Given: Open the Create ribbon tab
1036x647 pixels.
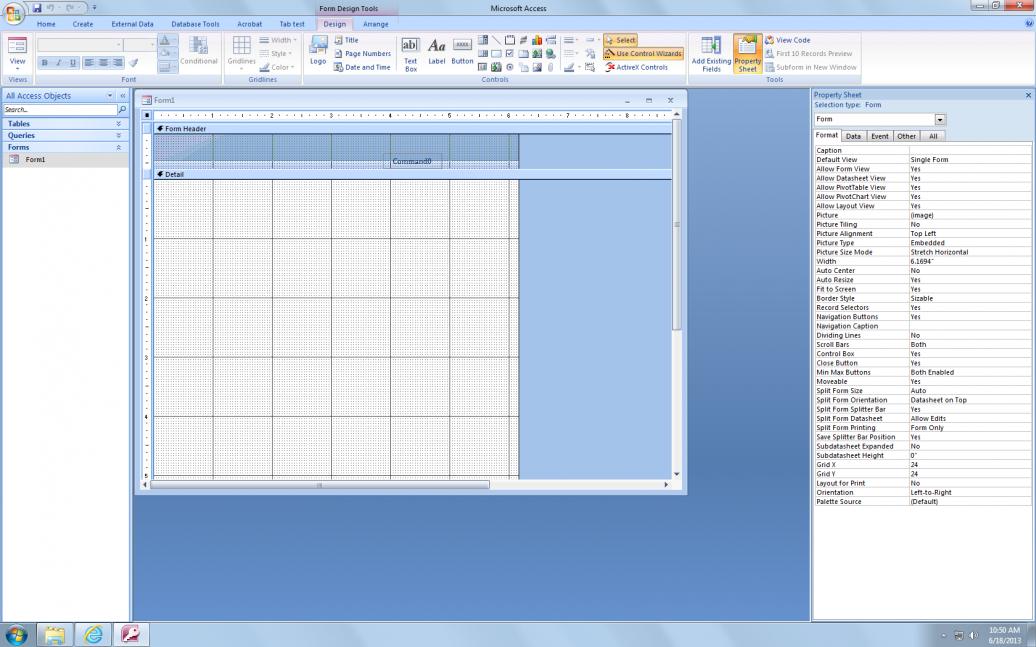Looking at the screenshot, I should click(x=83, y=24).
